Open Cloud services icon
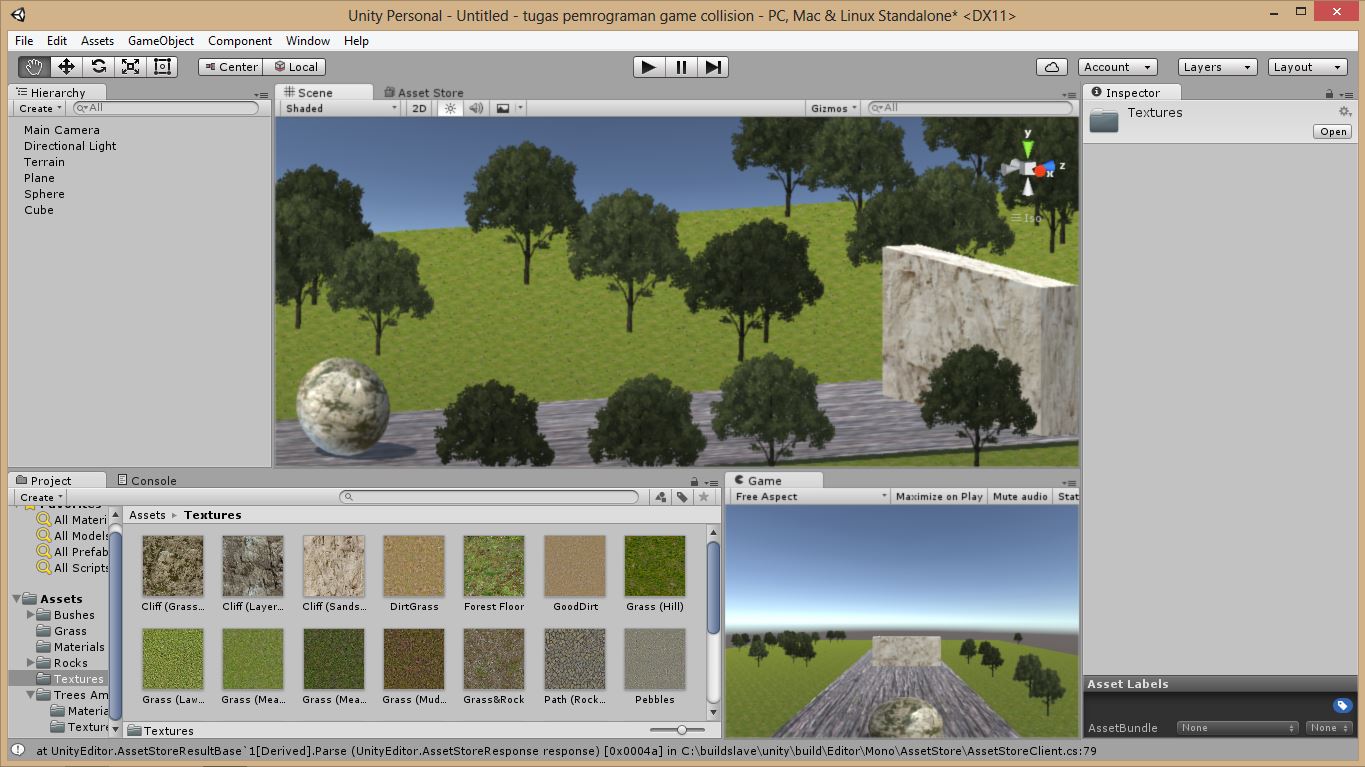The height and width of the screenshot is (767, 1365). click(x=1051, y=67)
